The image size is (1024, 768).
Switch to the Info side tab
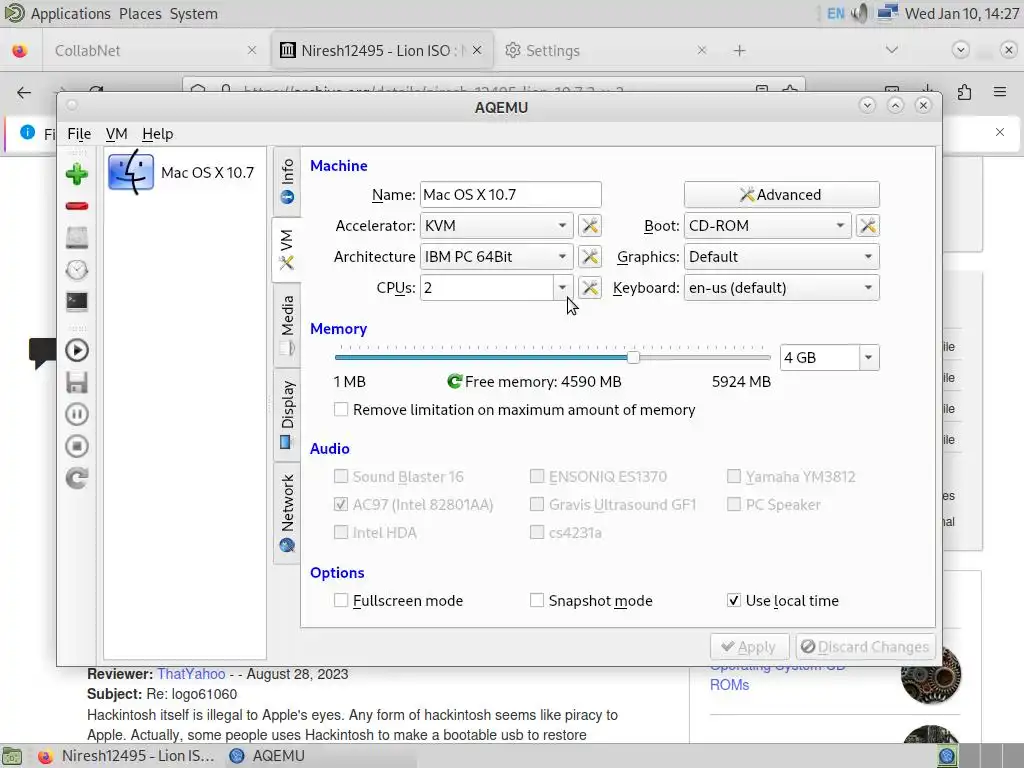click(x=287, y=182)
